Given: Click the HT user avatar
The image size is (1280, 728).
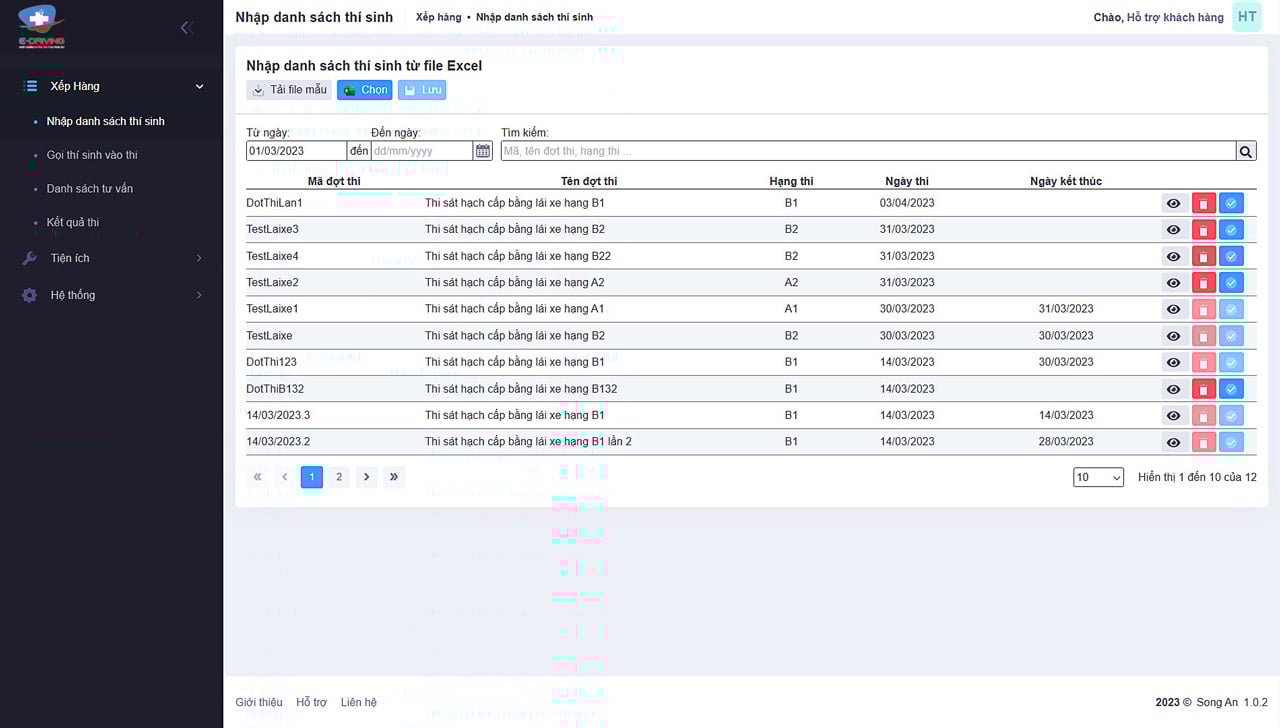Looking at the screenshot, I should 1246,17.
